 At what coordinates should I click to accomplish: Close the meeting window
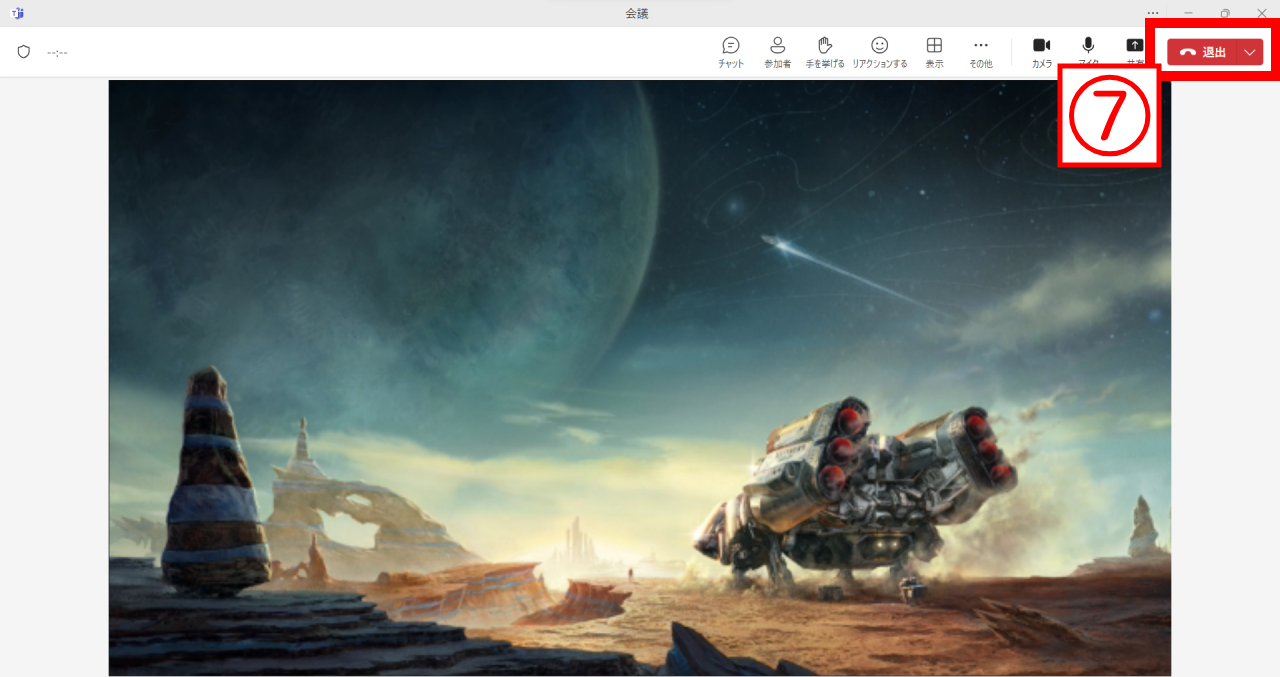pyautogui.click(x=1261, y=13)
